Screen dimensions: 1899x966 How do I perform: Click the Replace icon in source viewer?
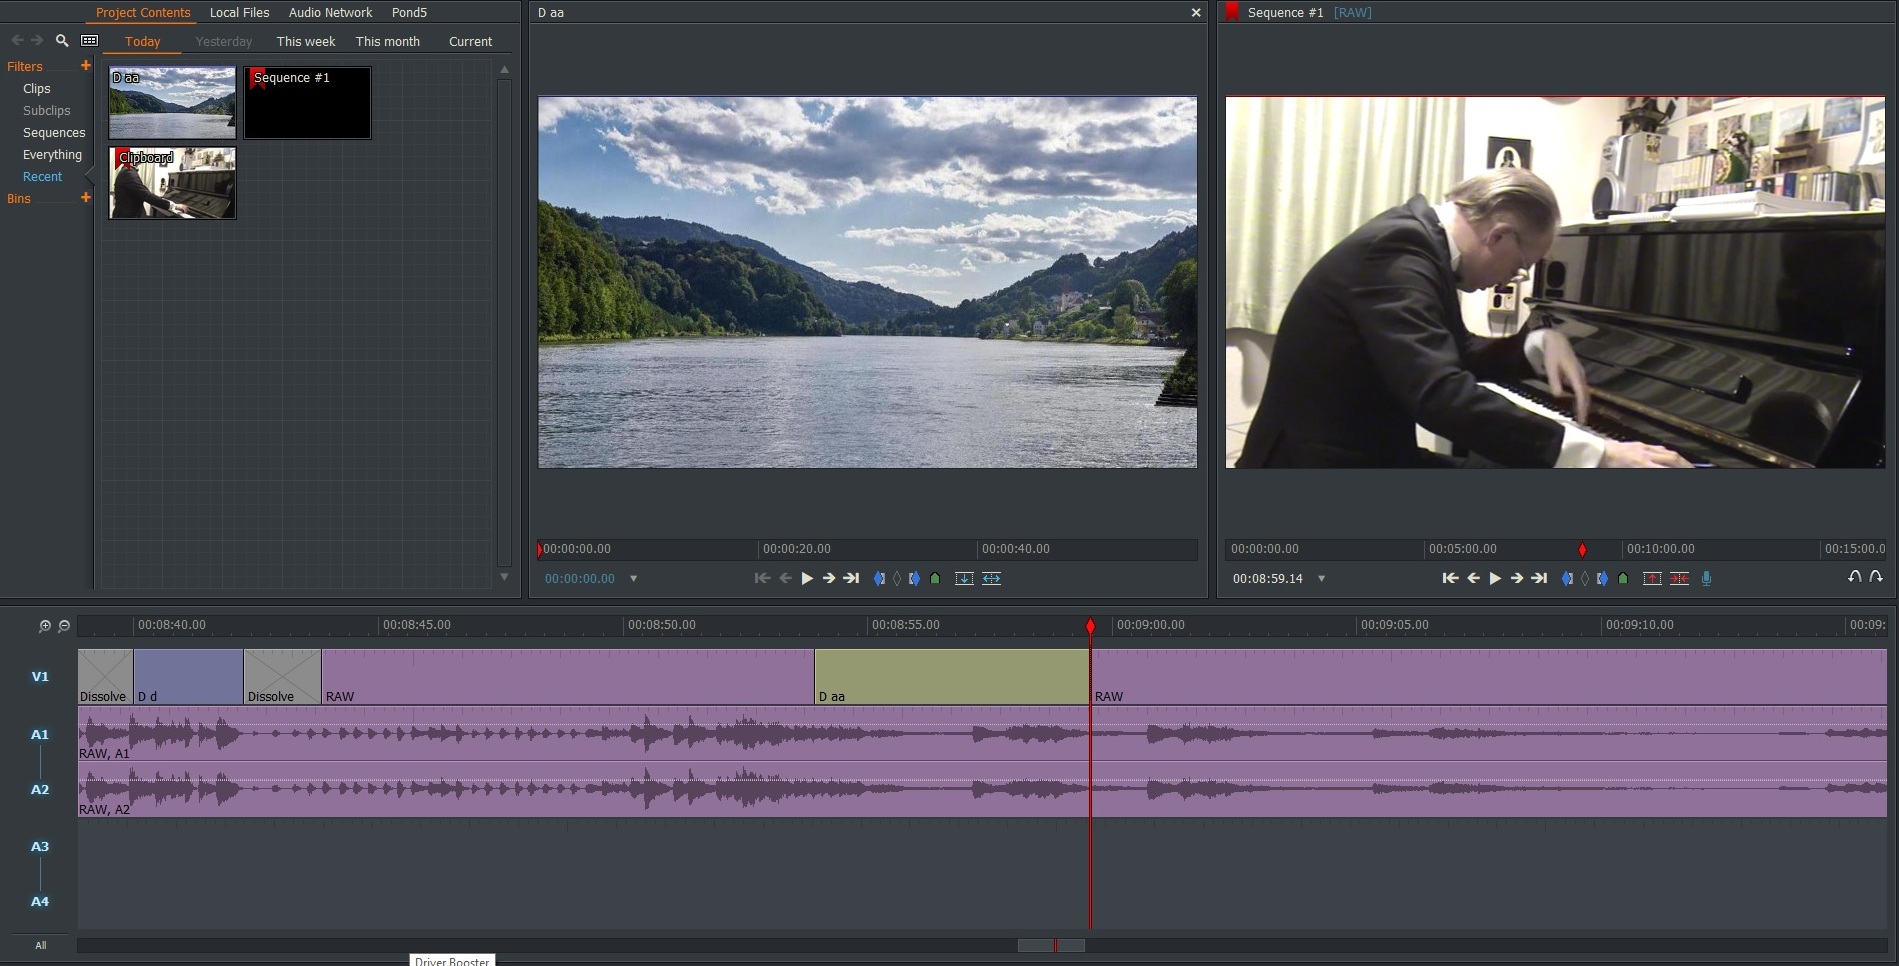991,578
